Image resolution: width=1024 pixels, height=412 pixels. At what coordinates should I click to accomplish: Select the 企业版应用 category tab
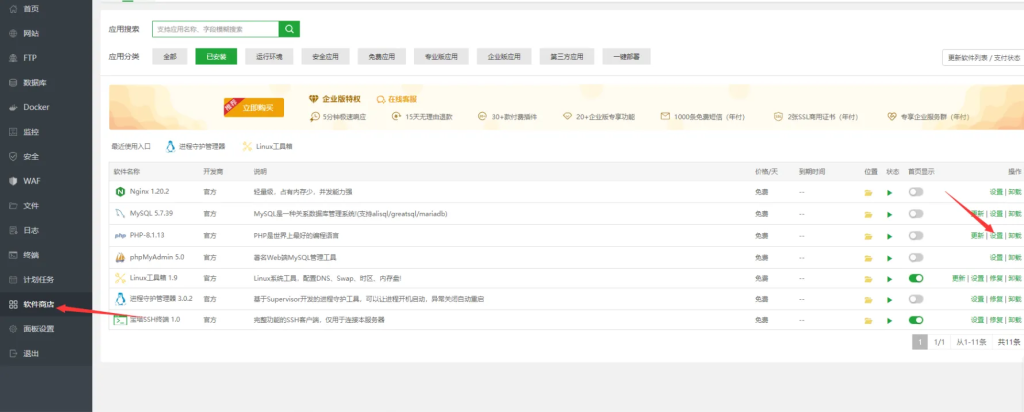point(504,57)
